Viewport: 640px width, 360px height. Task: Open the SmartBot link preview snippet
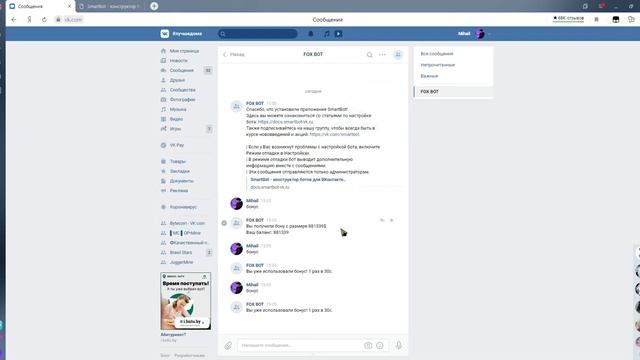click(x=298, y=183)
